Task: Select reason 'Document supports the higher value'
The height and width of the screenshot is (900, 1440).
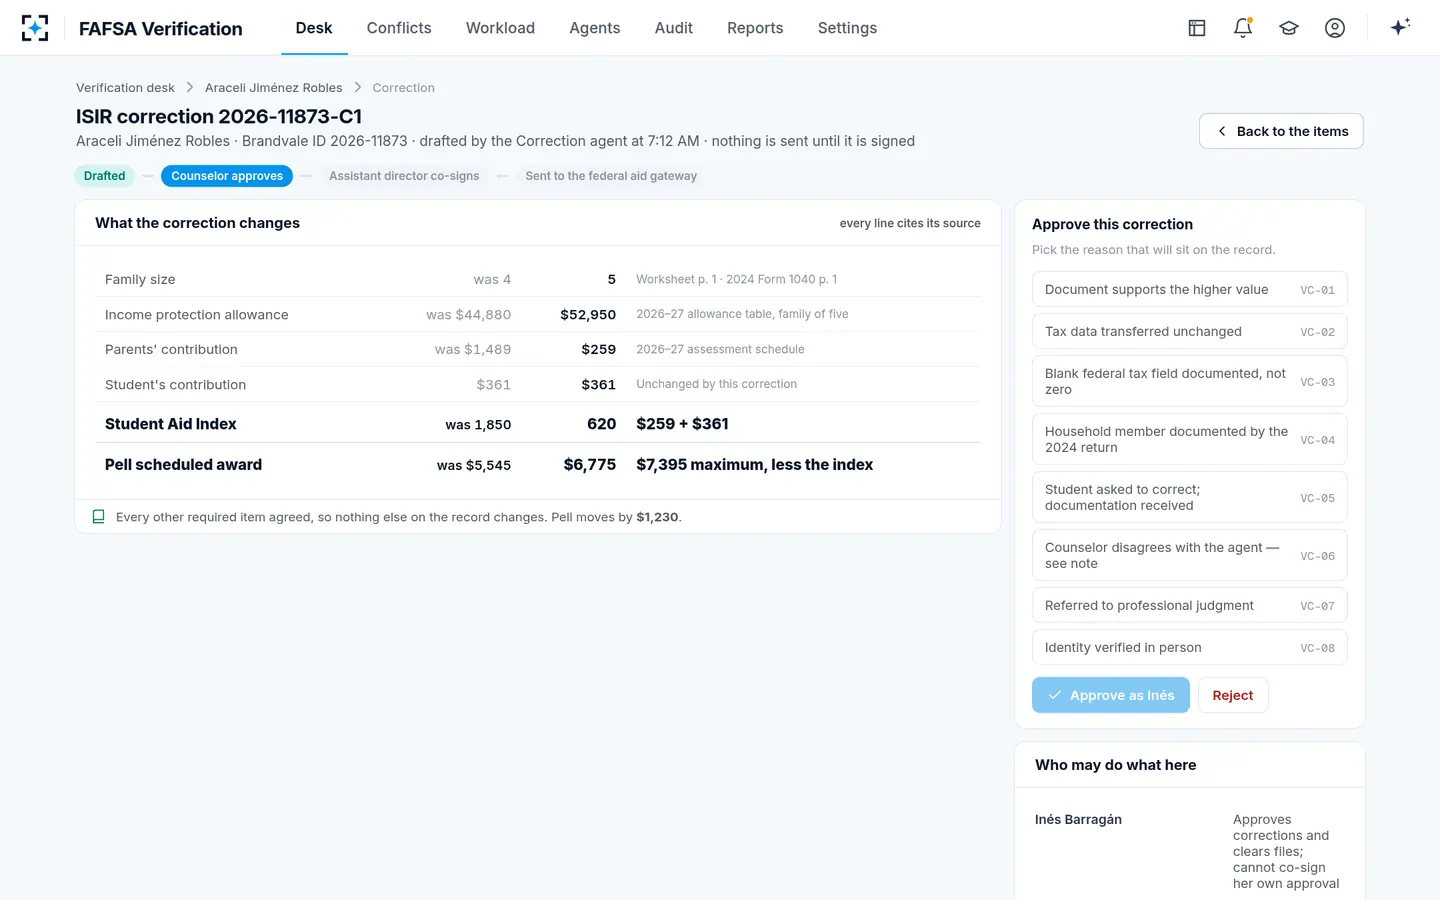Action: coord(1190,290)
